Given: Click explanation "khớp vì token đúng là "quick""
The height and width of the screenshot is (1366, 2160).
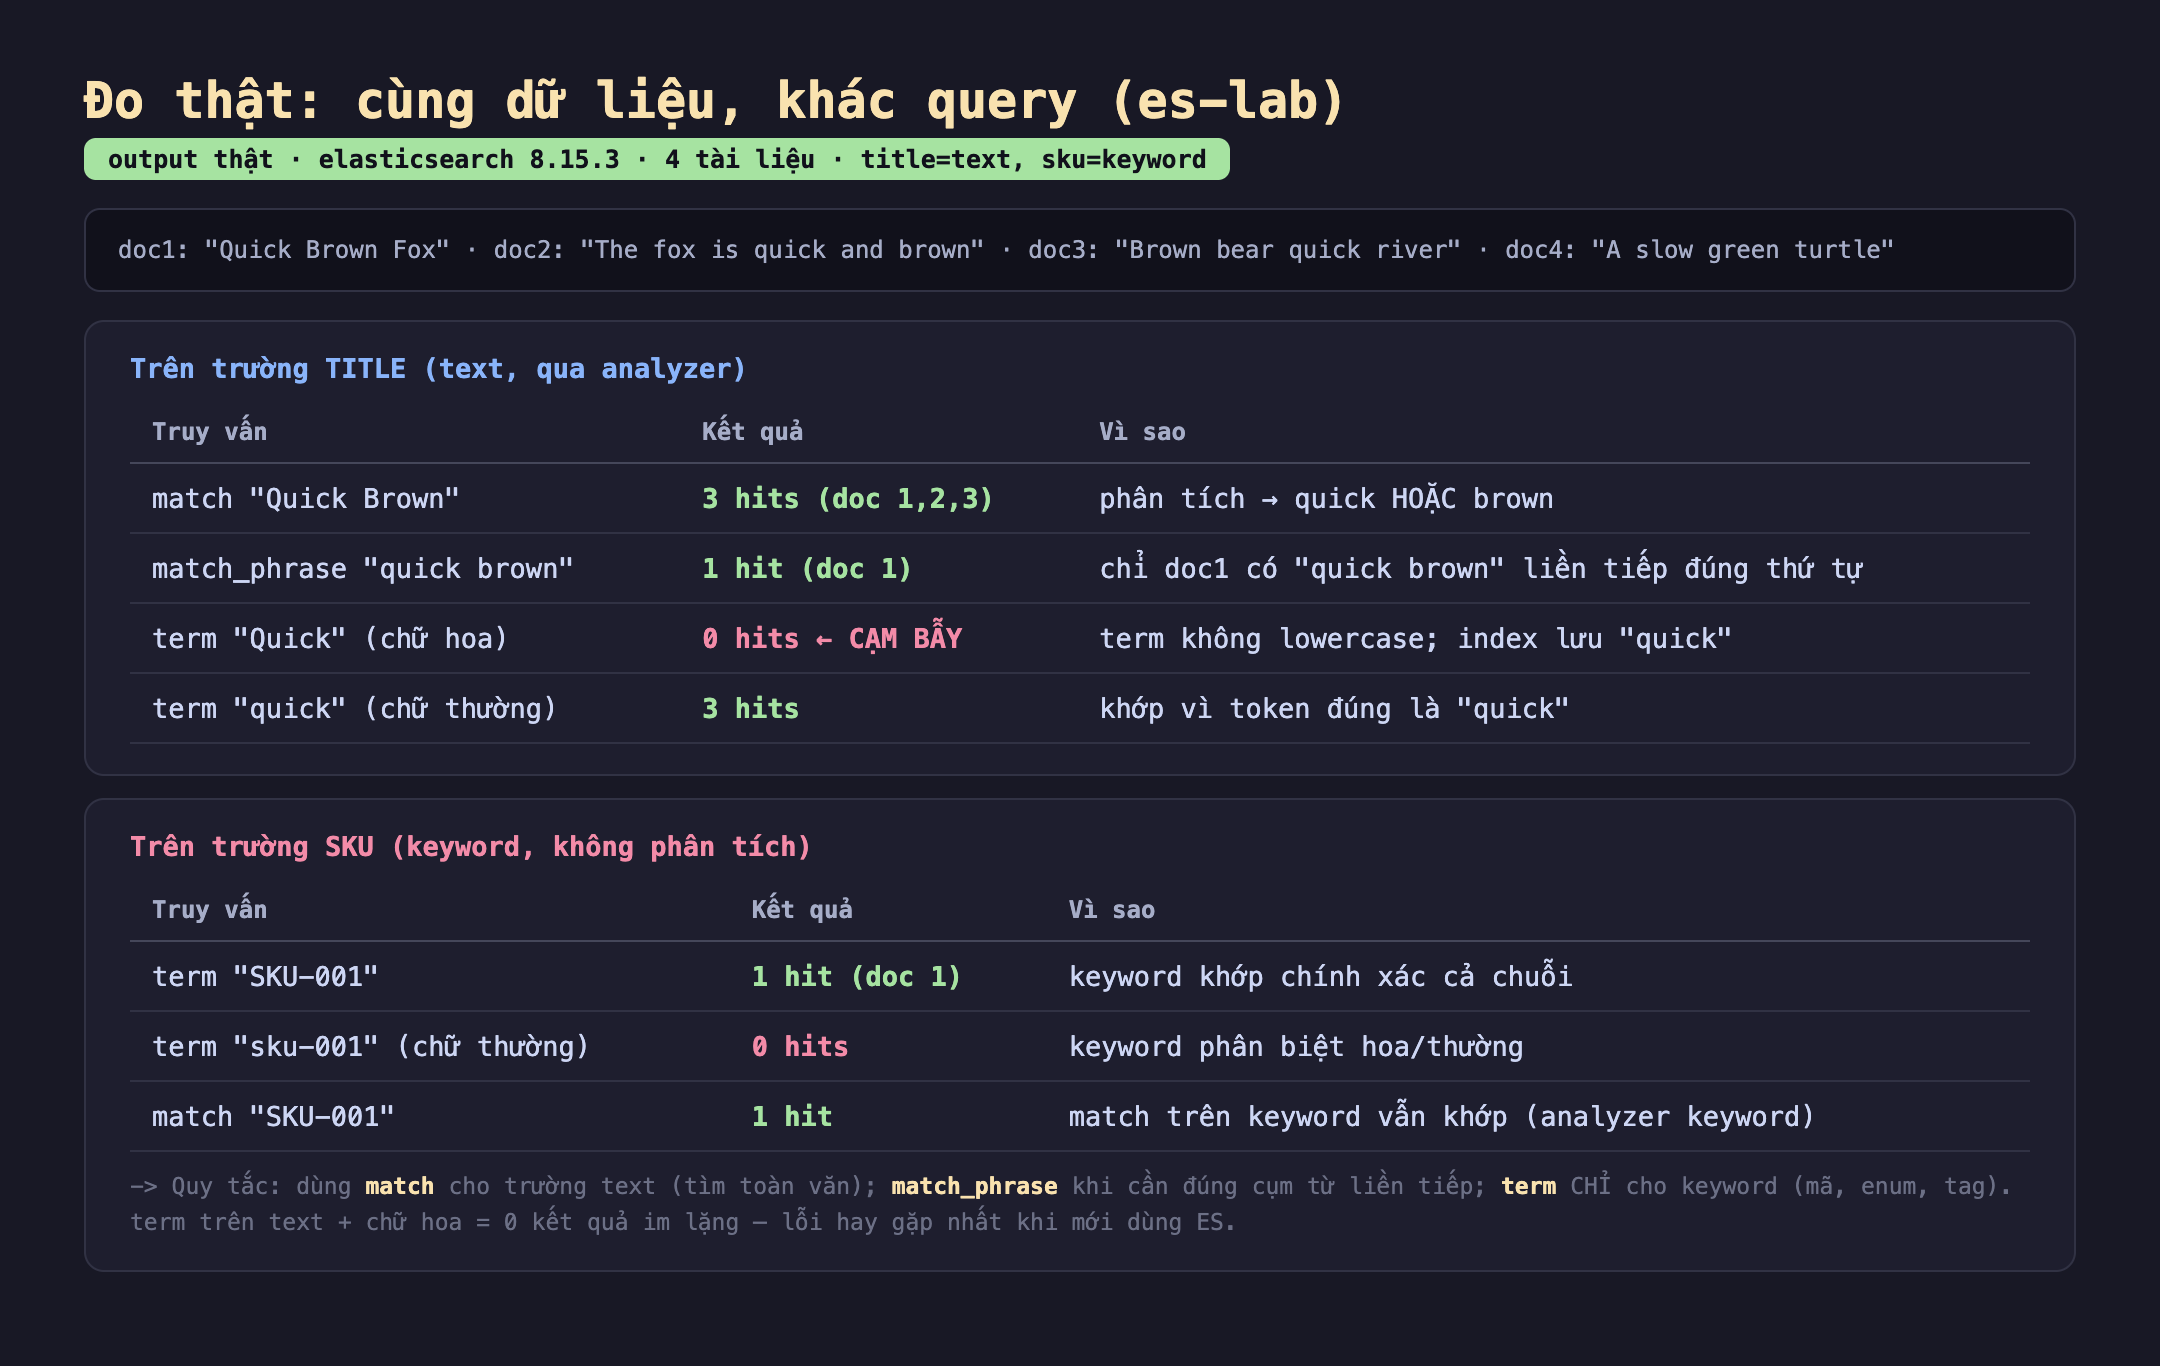Looking at the screenshot, I should (x=1334, y=709).
